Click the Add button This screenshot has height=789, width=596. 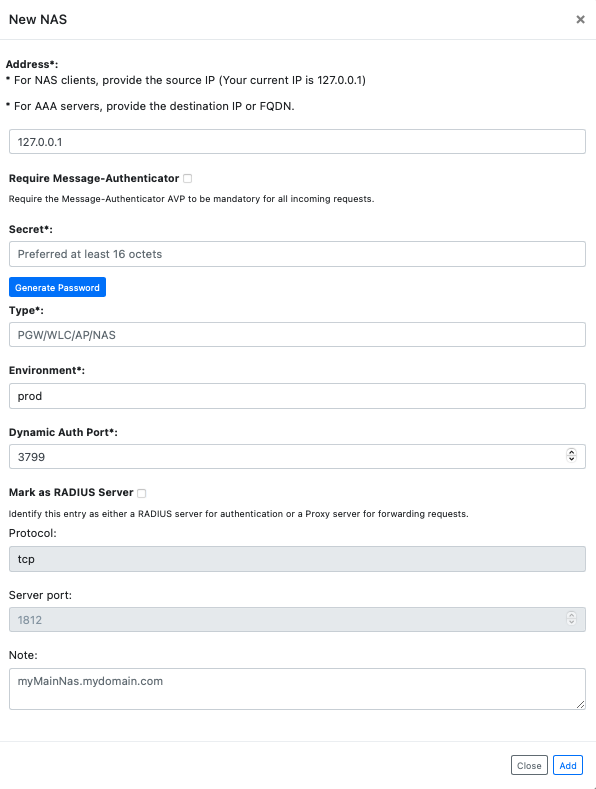coord(568,765)
